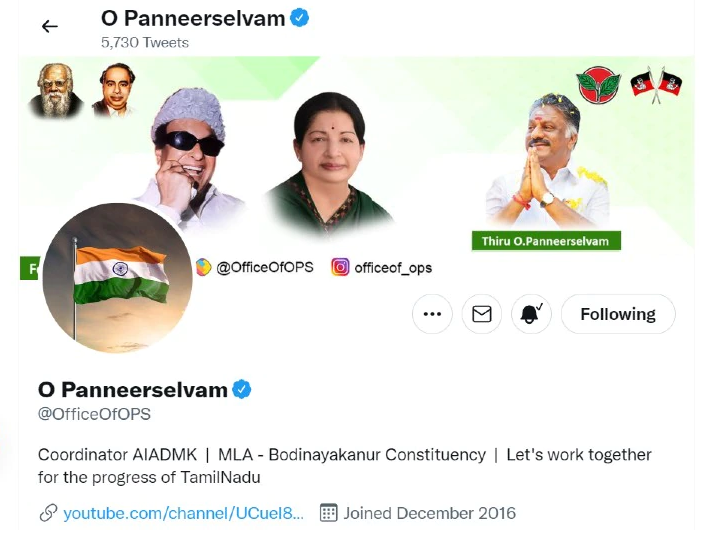
Task: Click the 5,730 Tweets count
Action: (x=145, y=42)
